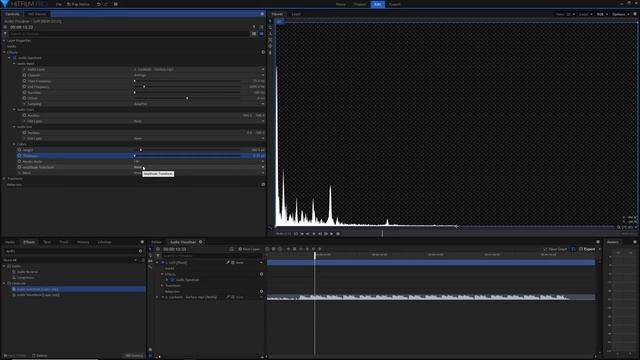This screenshot has width=640, height=360.
Task: Toggle keyframing for Height property
Action: point(19,150)
